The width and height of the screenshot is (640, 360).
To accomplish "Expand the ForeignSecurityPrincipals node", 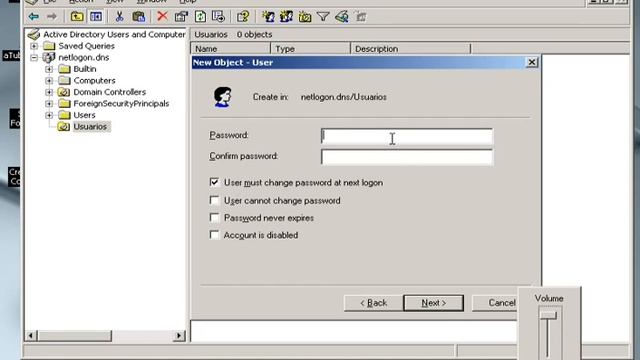I will (49, 103).
